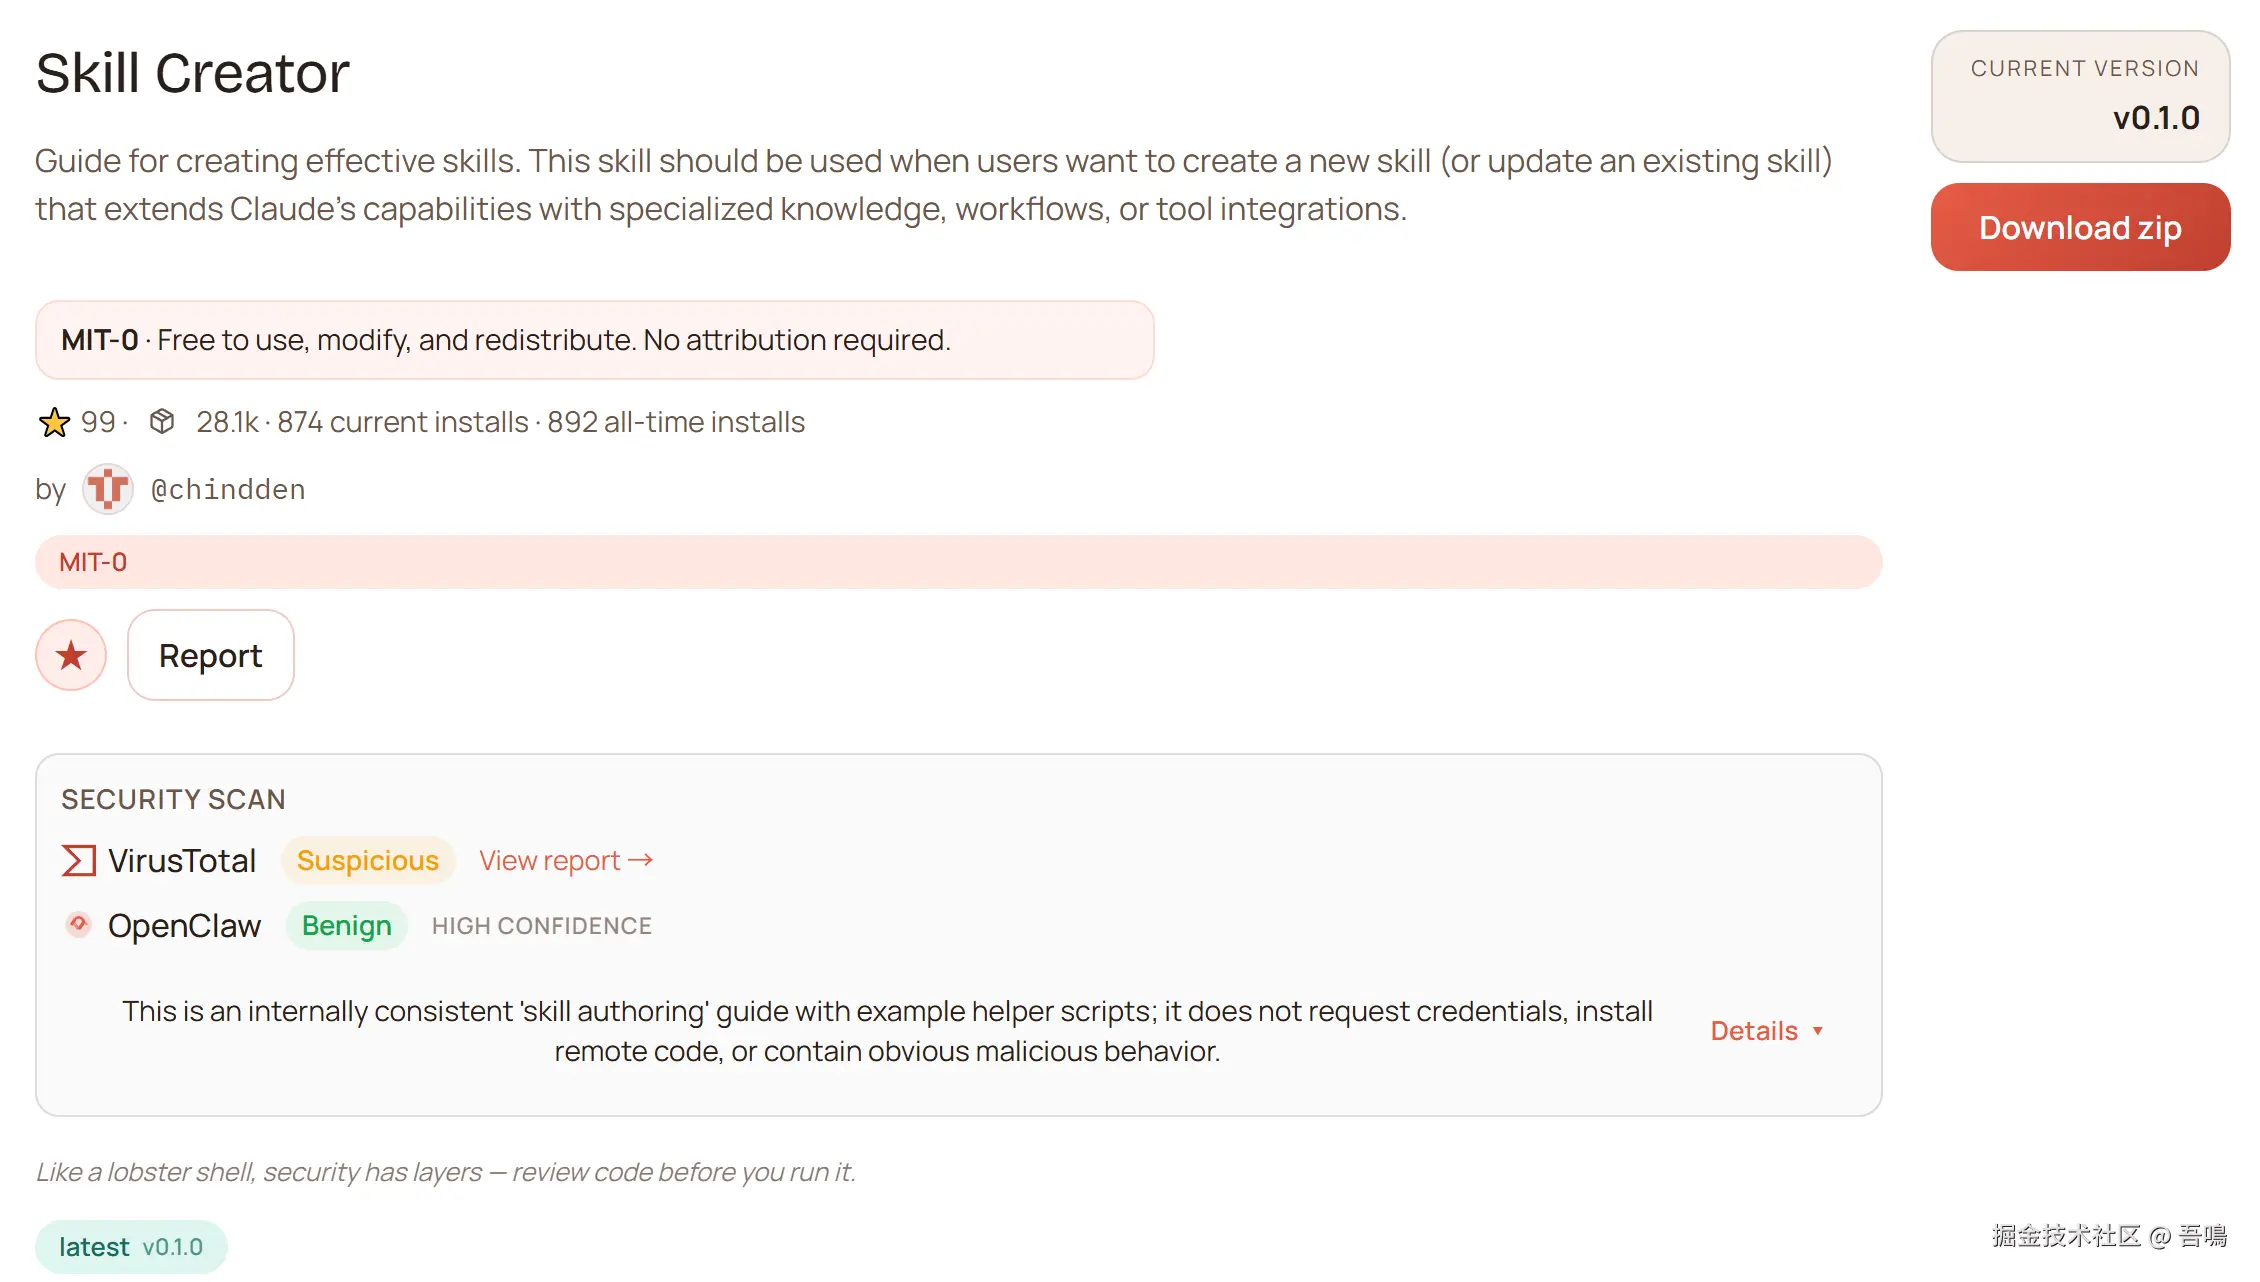Click the yellow star rating icon
2260x1282 pixels.
tap(54, 423)
